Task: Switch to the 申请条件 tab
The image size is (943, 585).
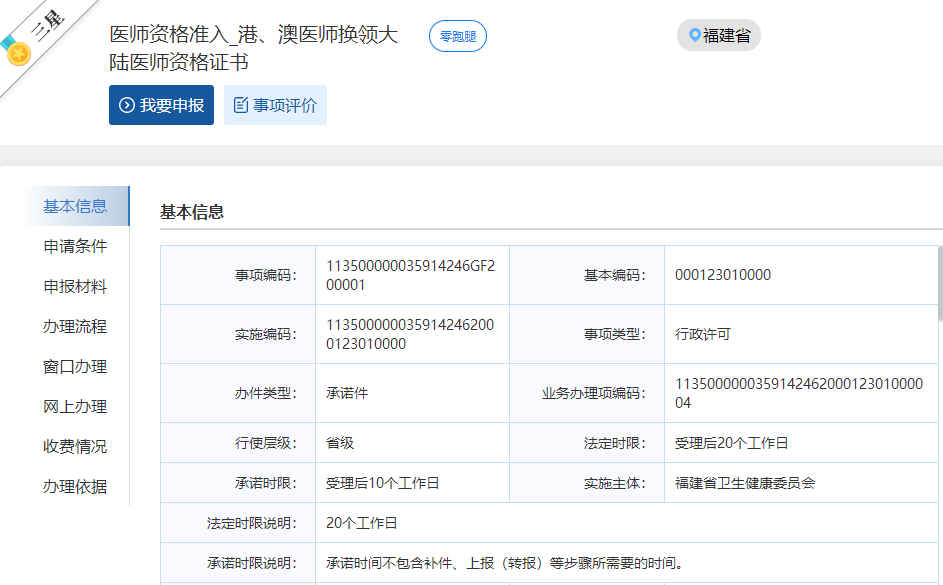Action: (75, 246)
